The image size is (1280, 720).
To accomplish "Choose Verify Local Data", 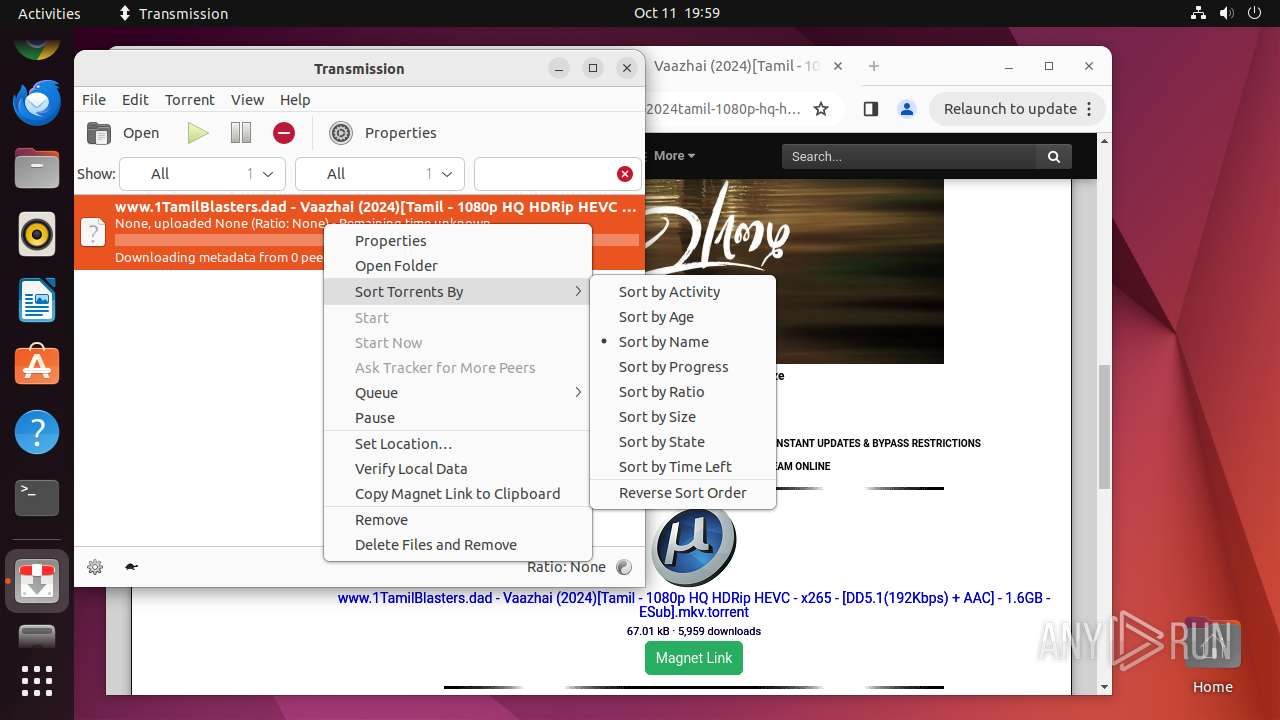I will click(458, 469).
